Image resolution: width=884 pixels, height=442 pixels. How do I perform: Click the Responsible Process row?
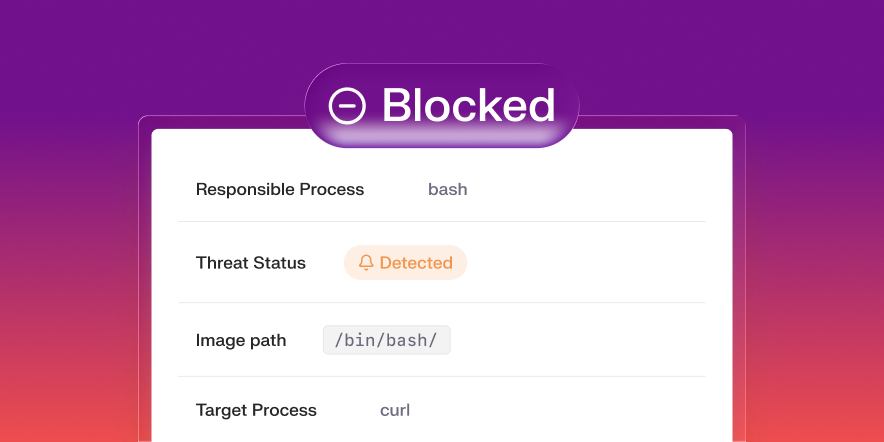click(441, 189)
